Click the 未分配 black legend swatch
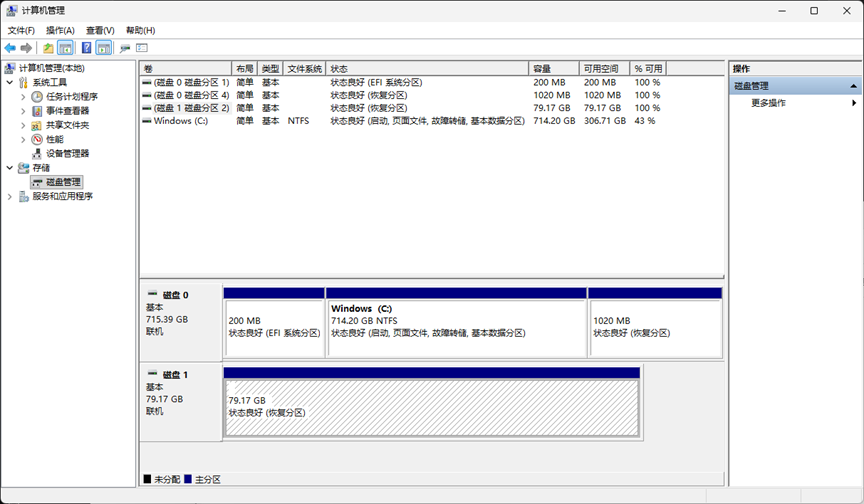 (x=147, y=479)
